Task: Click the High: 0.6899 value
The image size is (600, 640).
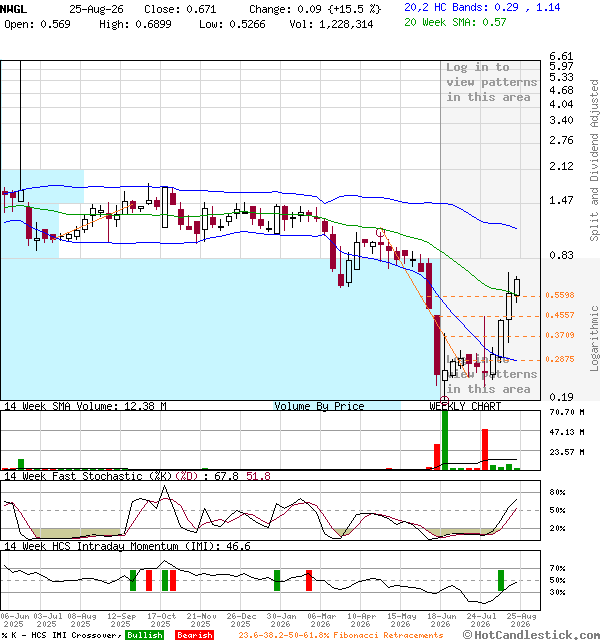Action: pyautogui.click(x=135, y=24)
